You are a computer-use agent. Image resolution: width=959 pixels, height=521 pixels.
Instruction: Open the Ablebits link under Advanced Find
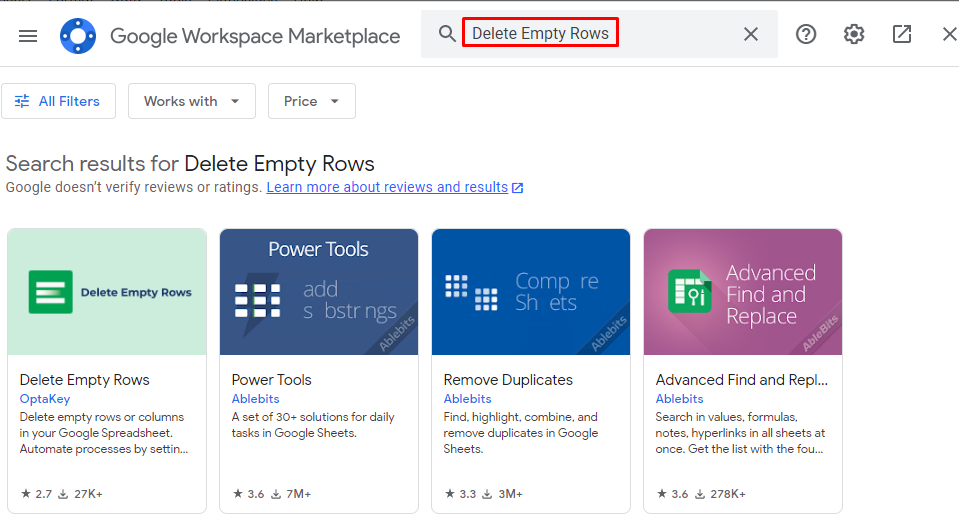tap(679, 399)
